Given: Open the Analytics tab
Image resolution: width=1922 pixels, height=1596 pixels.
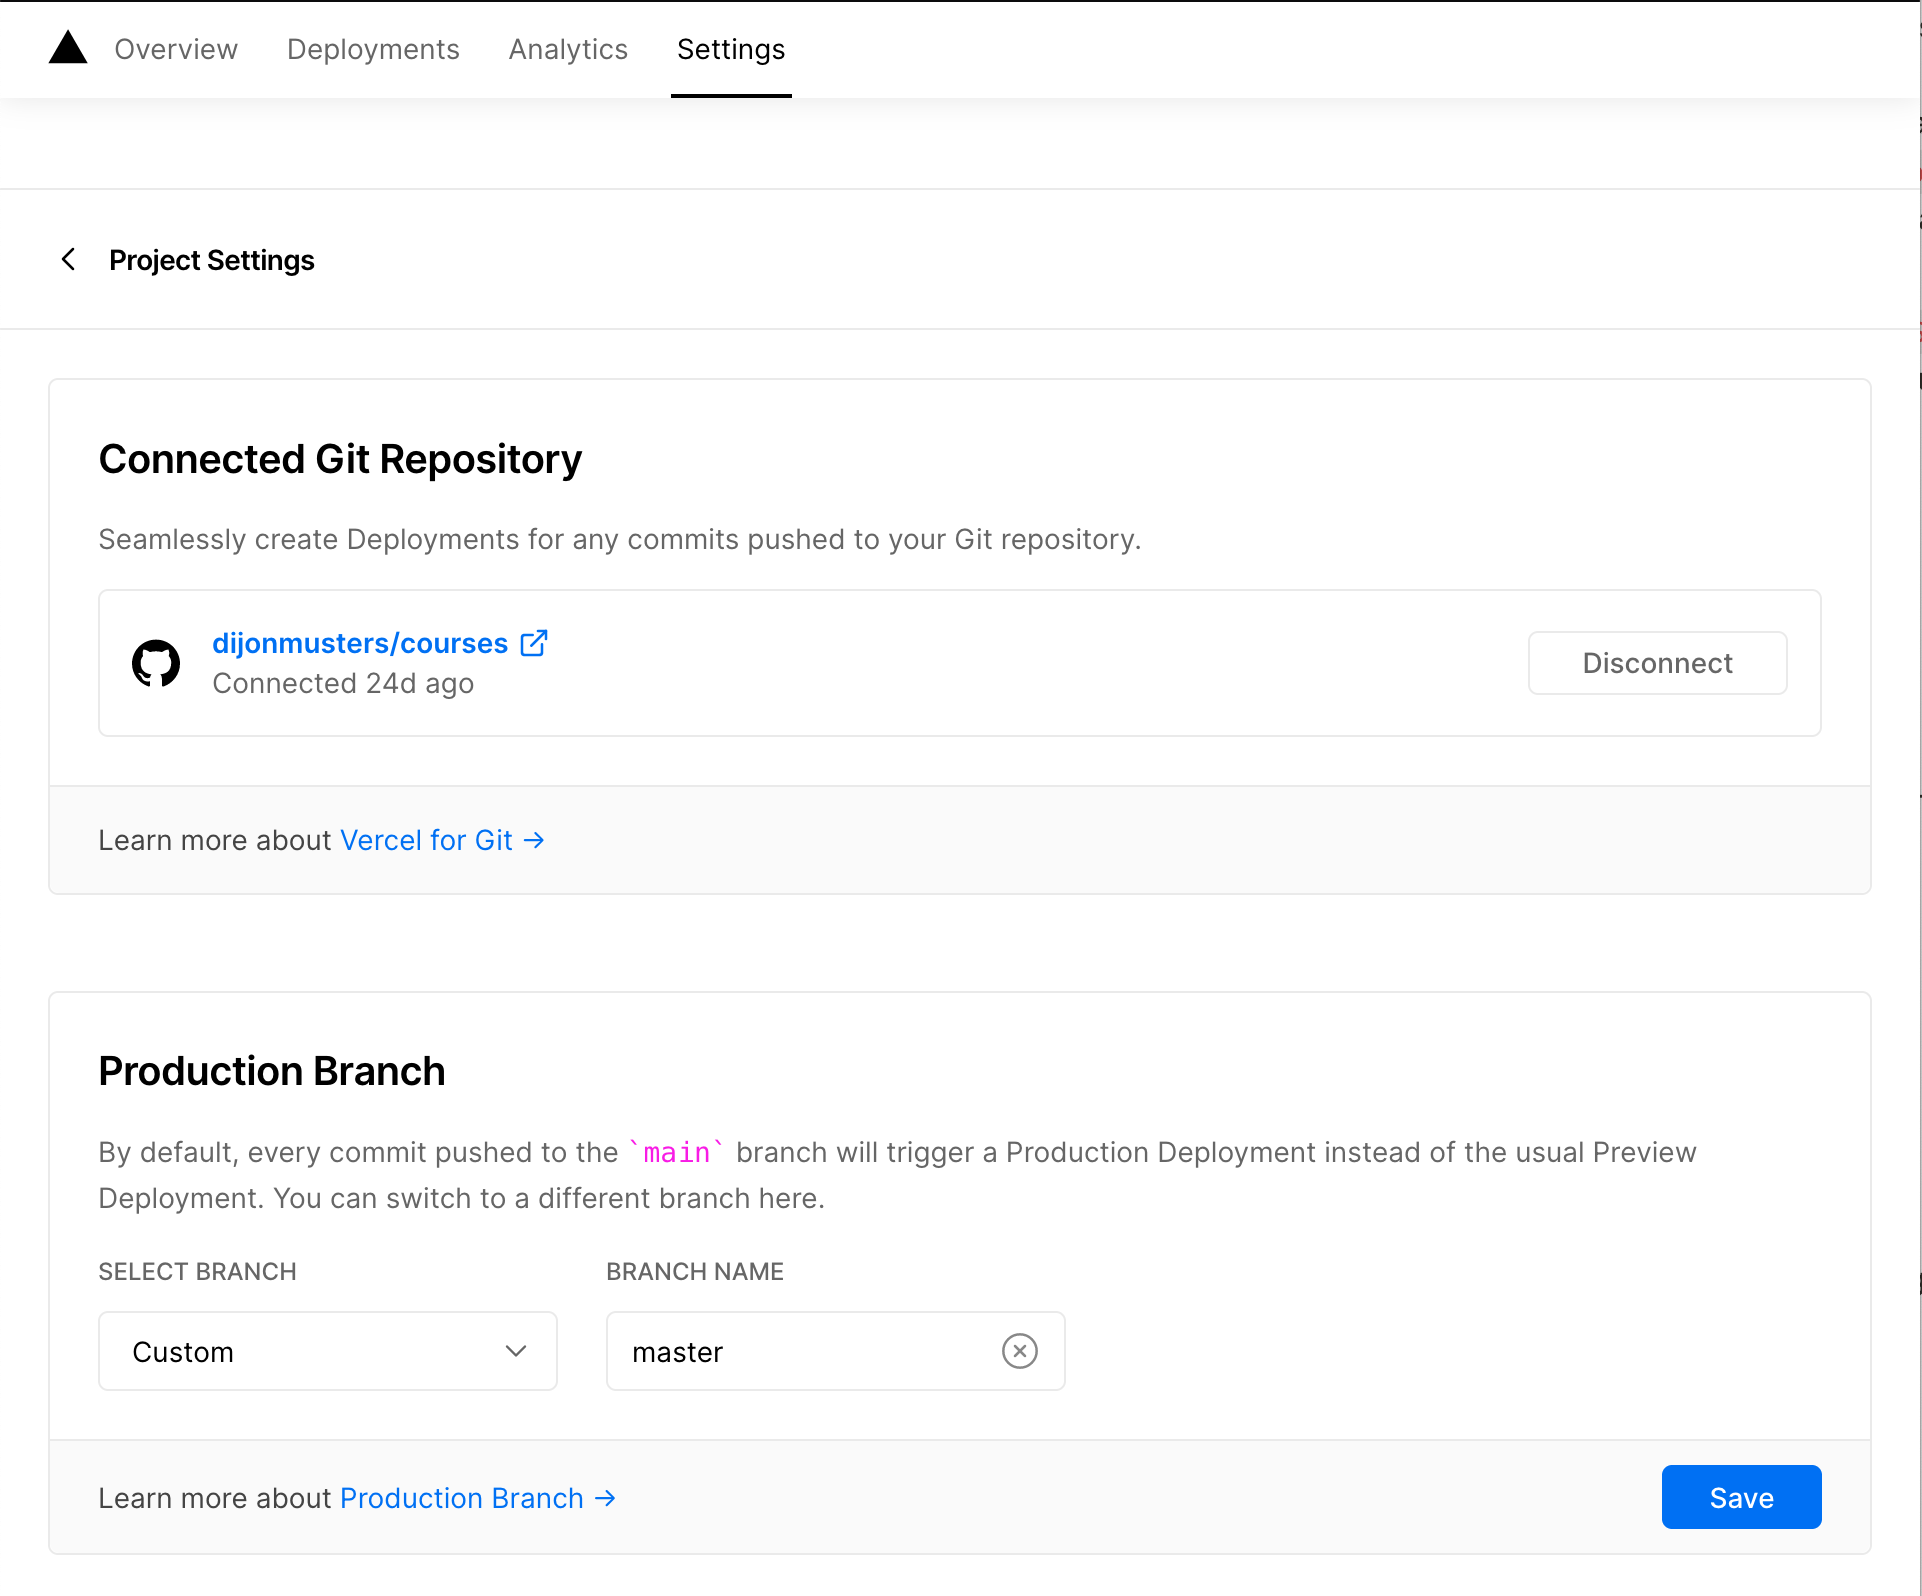Looking at the screenshot, I should [x=568, y=49].
